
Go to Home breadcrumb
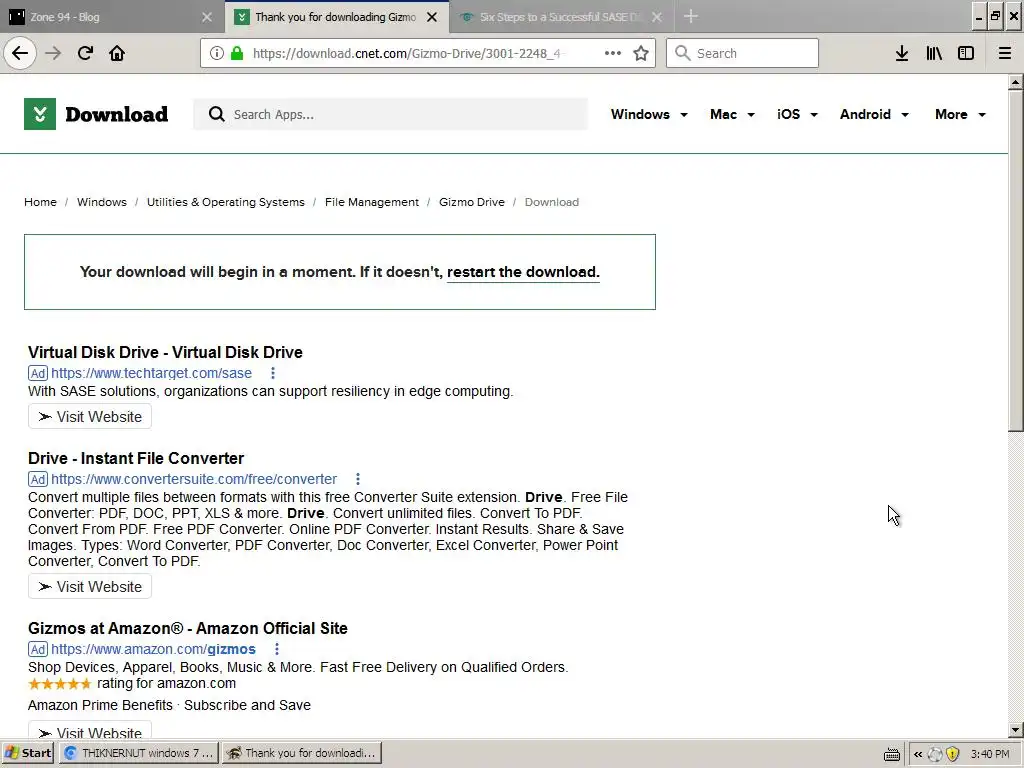click(x=40, y=202)
